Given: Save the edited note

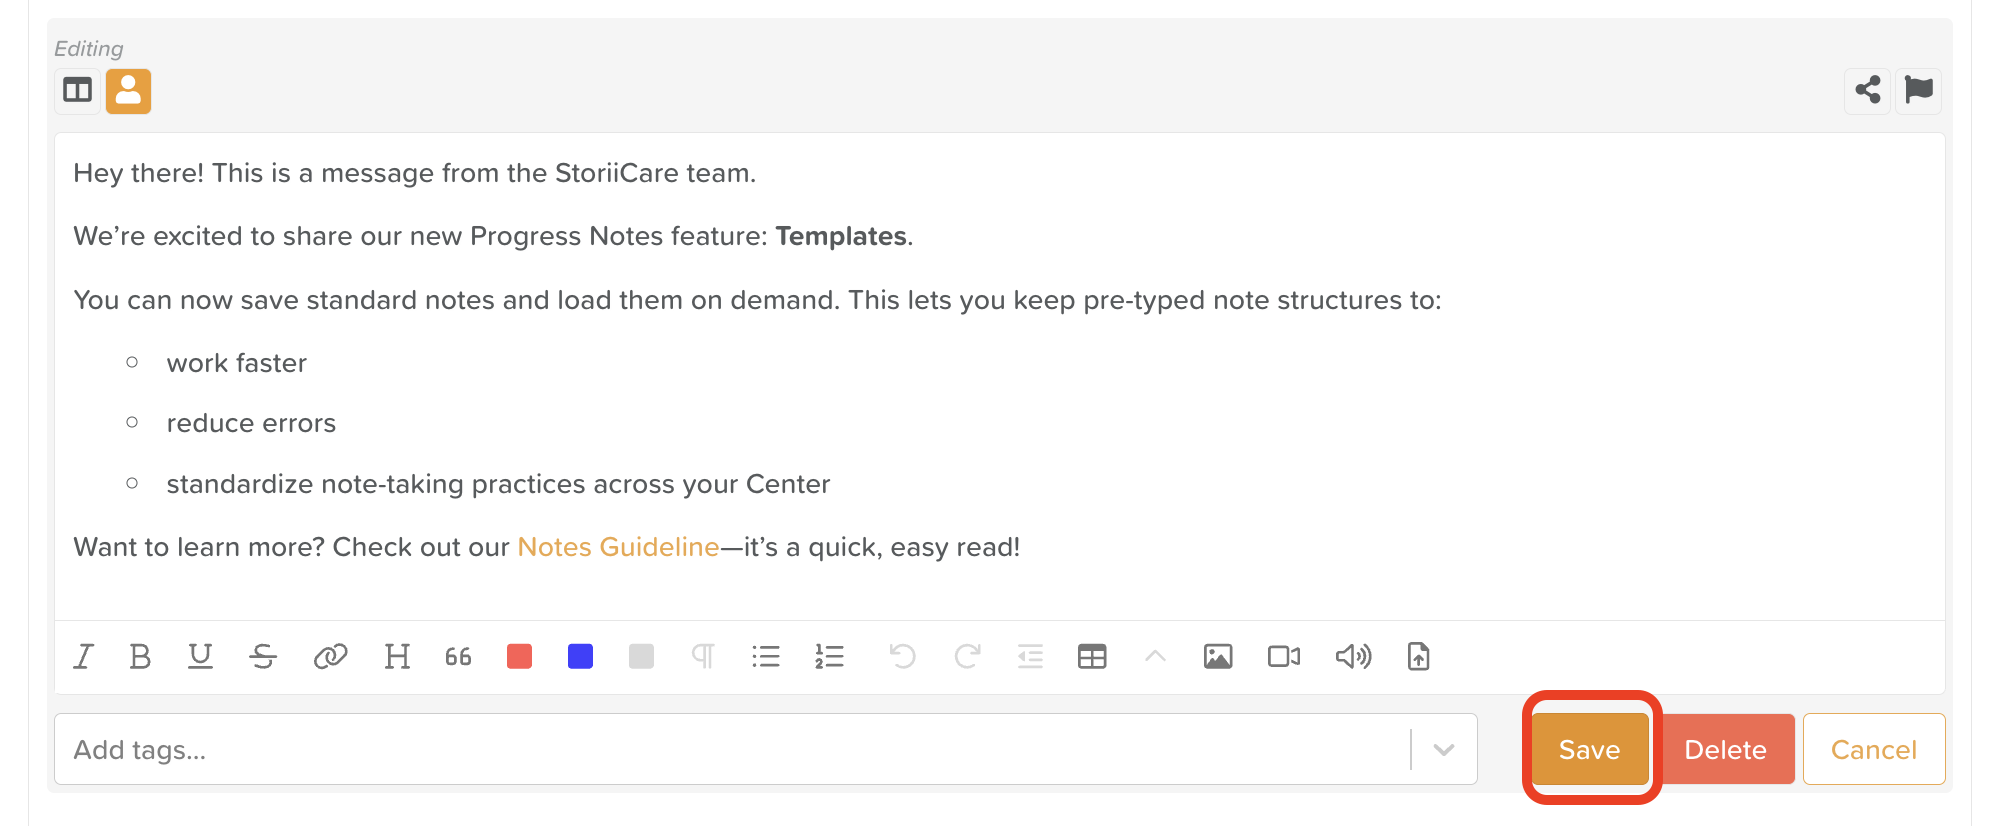Looking at the screenshot, I should (1589, 750).
